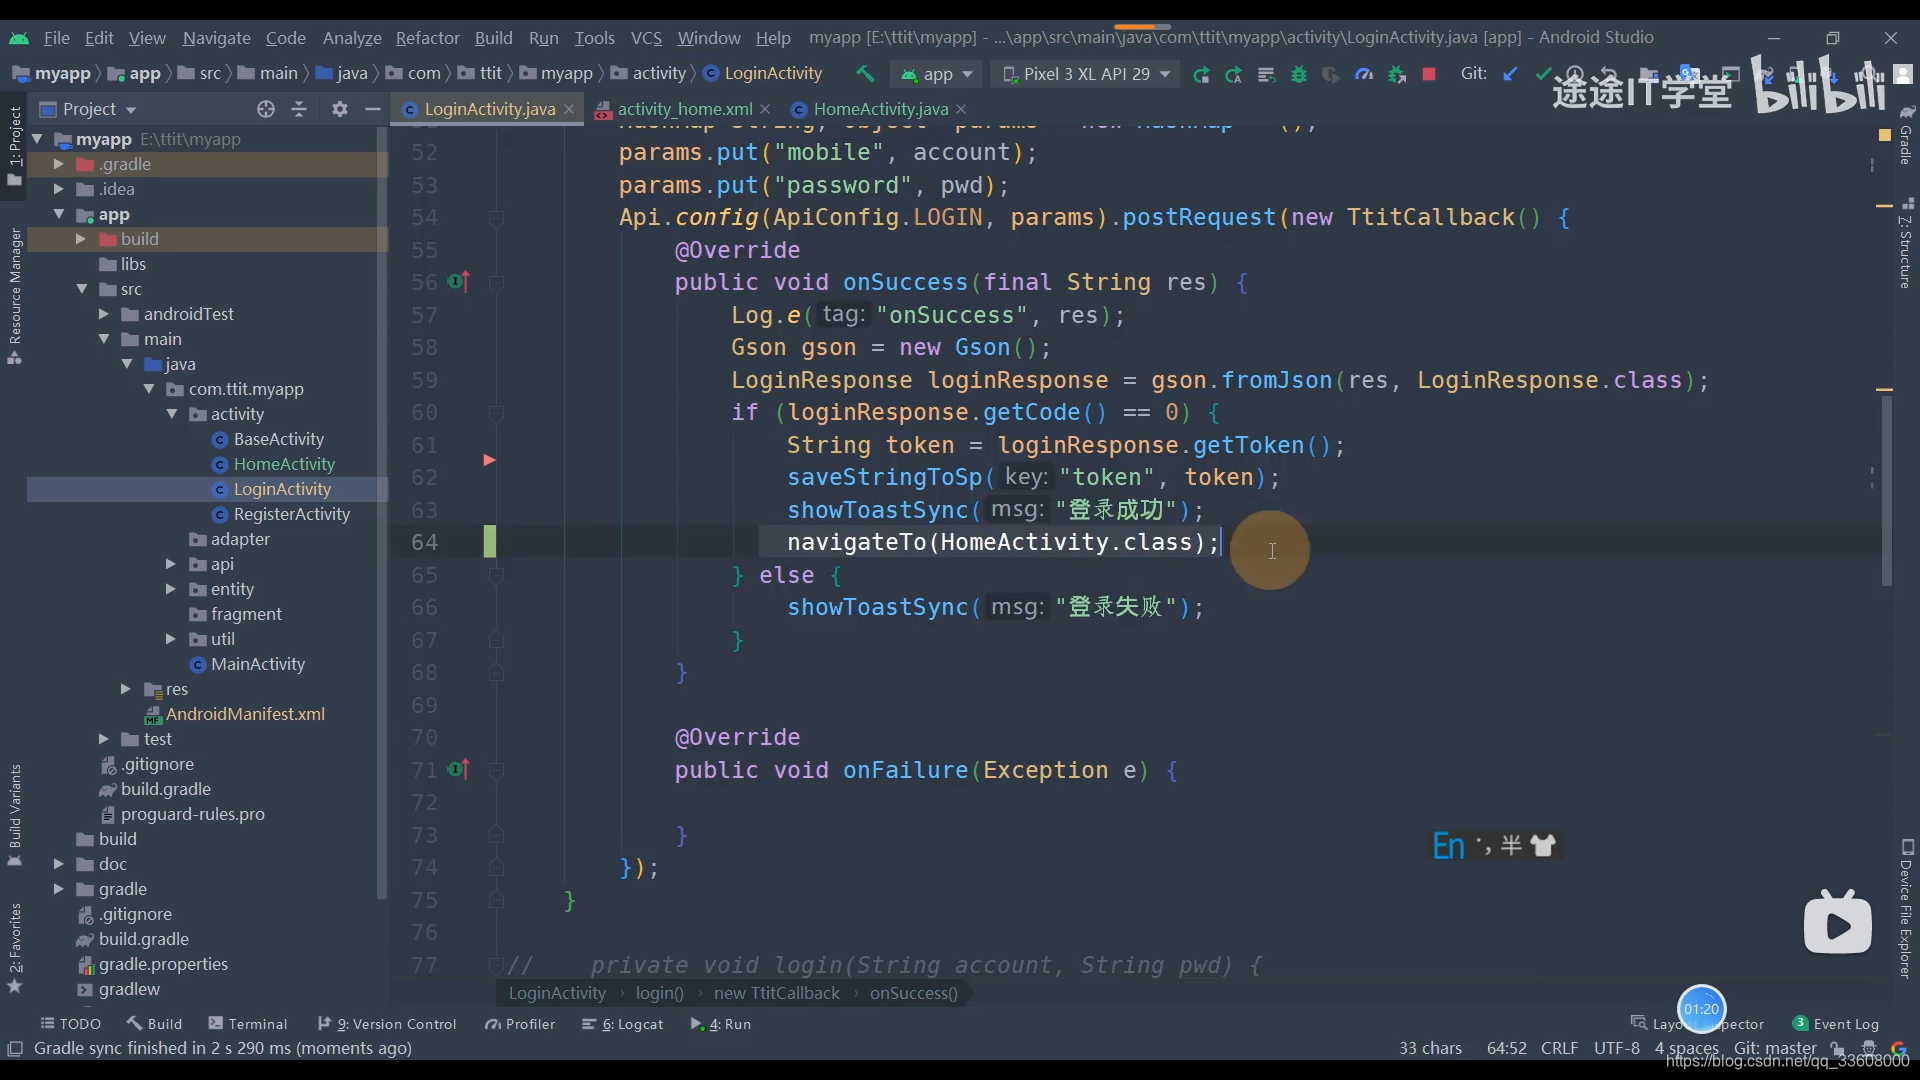Open the Pixel 3 XL API 29 device dropdown
The image size is (1920, 1080).
coord(1085,74)
